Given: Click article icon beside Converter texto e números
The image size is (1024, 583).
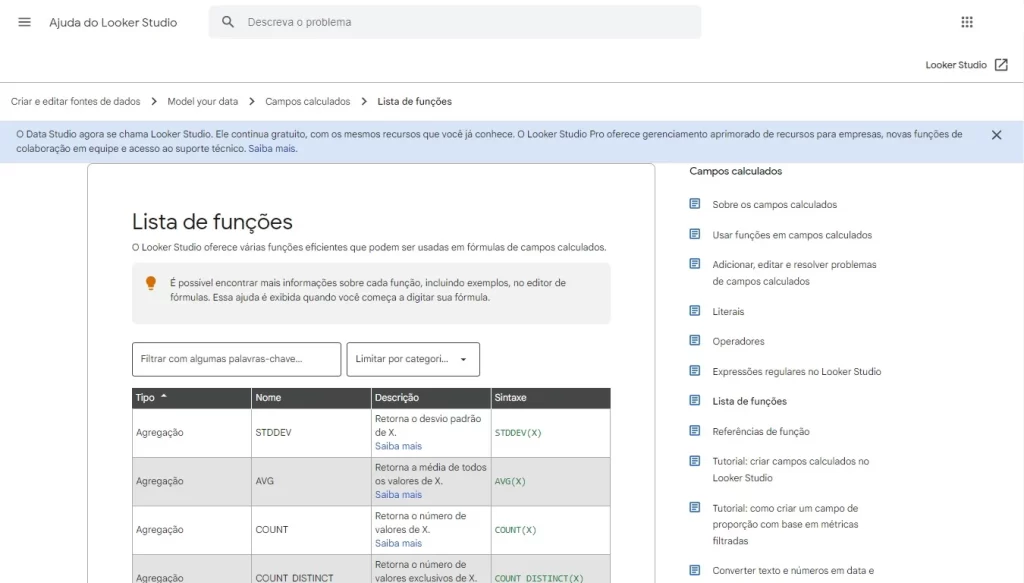Looking at the screenshot, I should pos(695,570).
